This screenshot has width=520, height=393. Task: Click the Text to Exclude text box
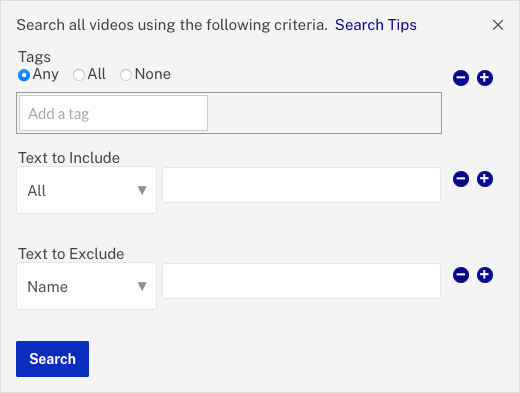click(x=301, y=281)
